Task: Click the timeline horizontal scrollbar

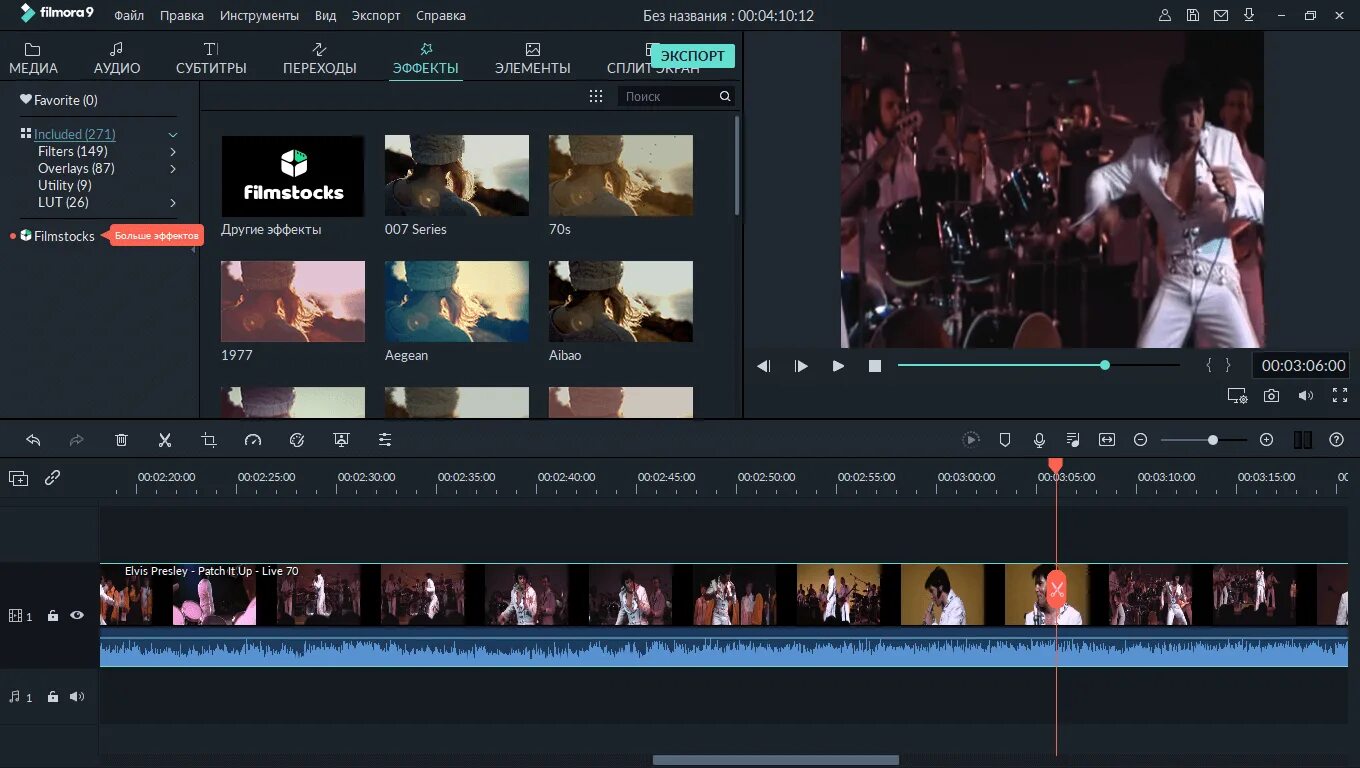Action: point(776,760)
